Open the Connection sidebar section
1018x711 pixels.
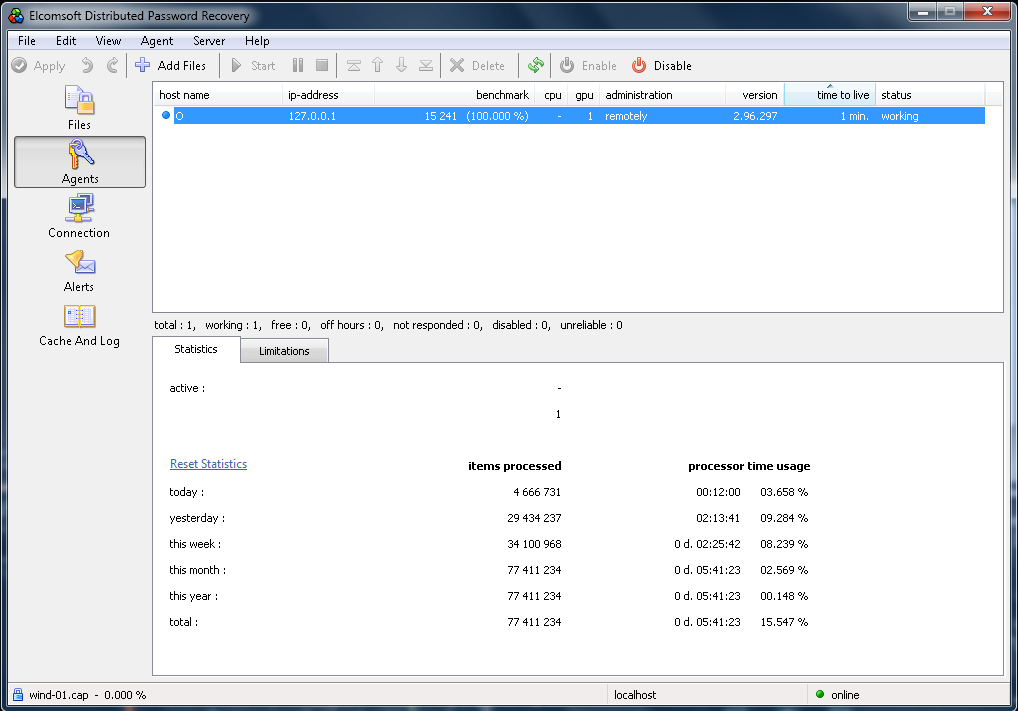(79, 216)
